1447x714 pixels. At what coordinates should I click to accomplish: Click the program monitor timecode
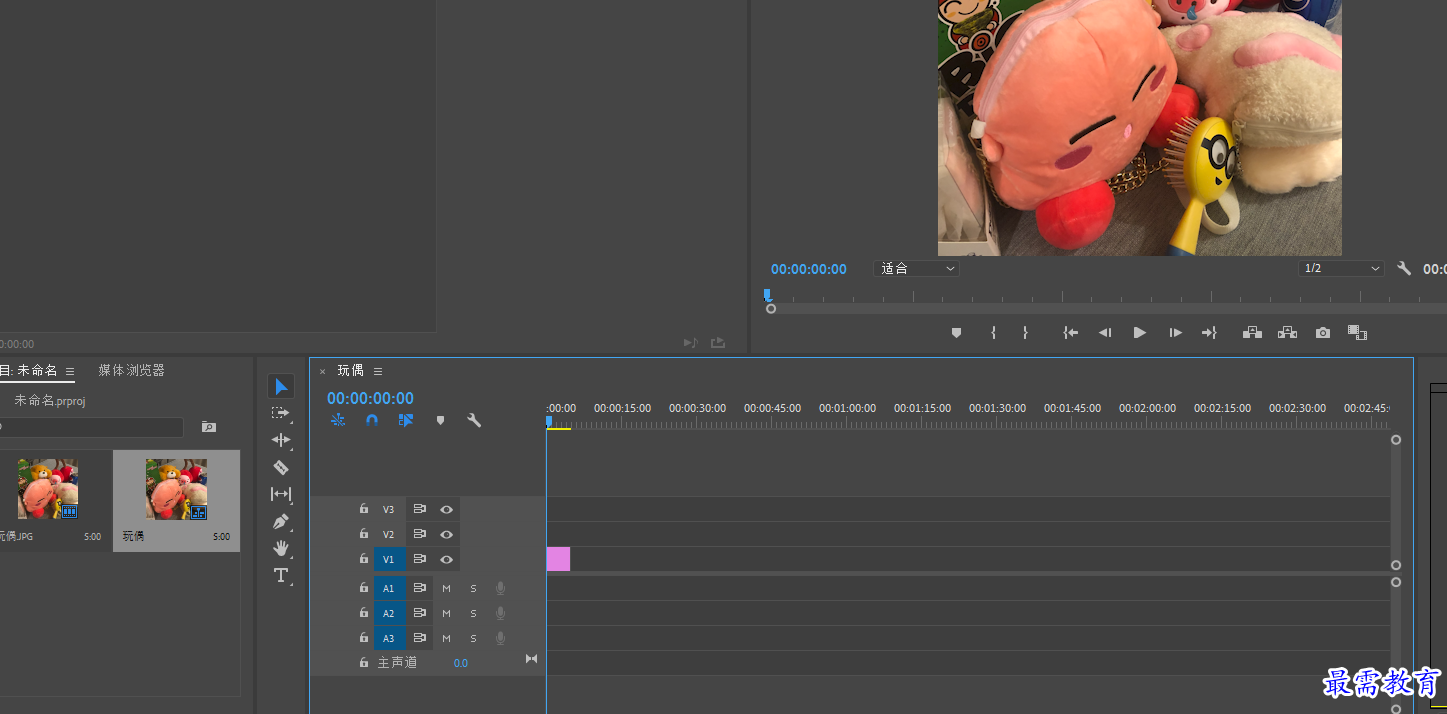809,269
